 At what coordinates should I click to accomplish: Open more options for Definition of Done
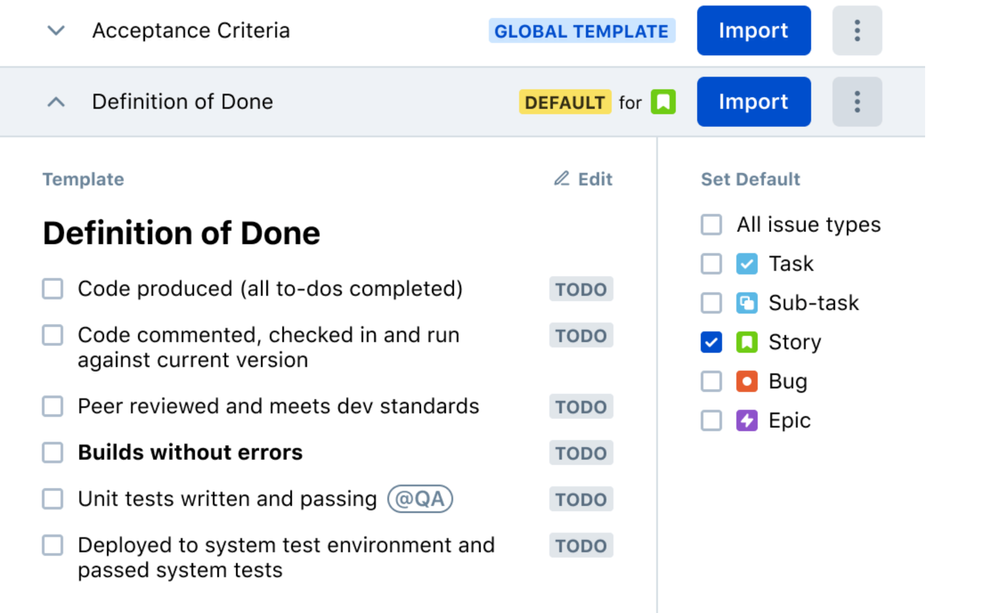point(857,102)
